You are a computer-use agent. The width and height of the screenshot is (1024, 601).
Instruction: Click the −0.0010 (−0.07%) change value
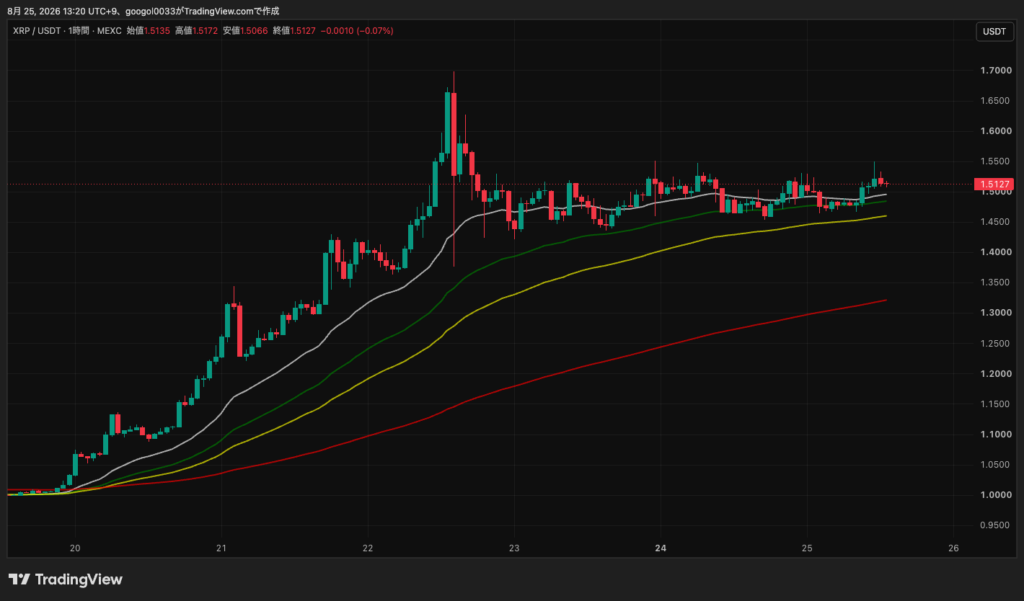[x=357, y=31]
